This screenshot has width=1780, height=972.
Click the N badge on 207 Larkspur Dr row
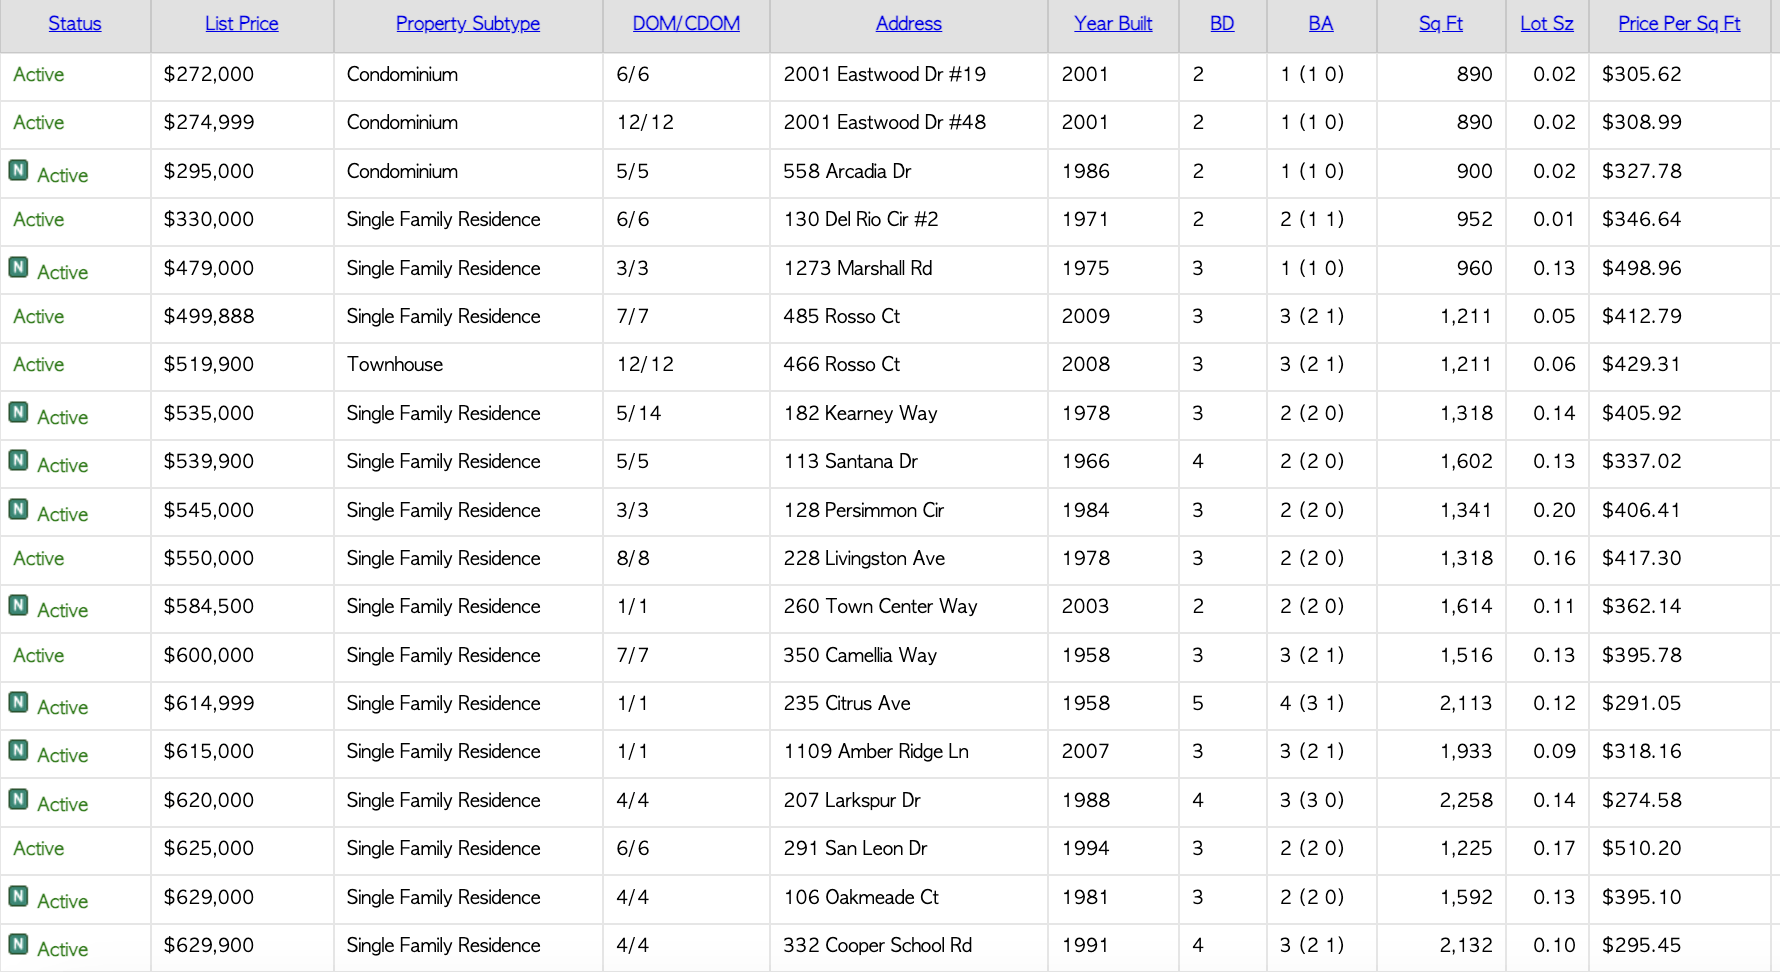tap(18, 799)
